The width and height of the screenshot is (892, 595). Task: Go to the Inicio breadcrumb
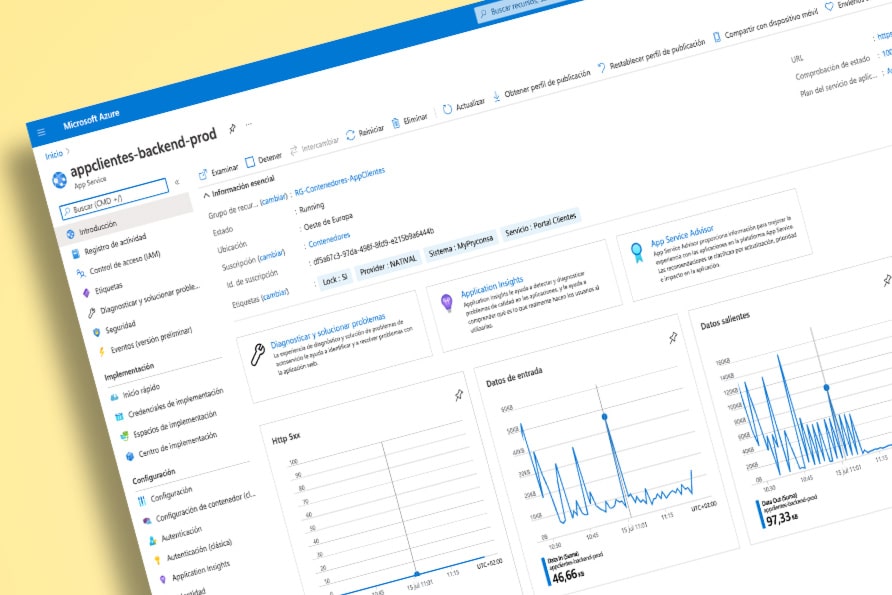[x=54, y=154]
